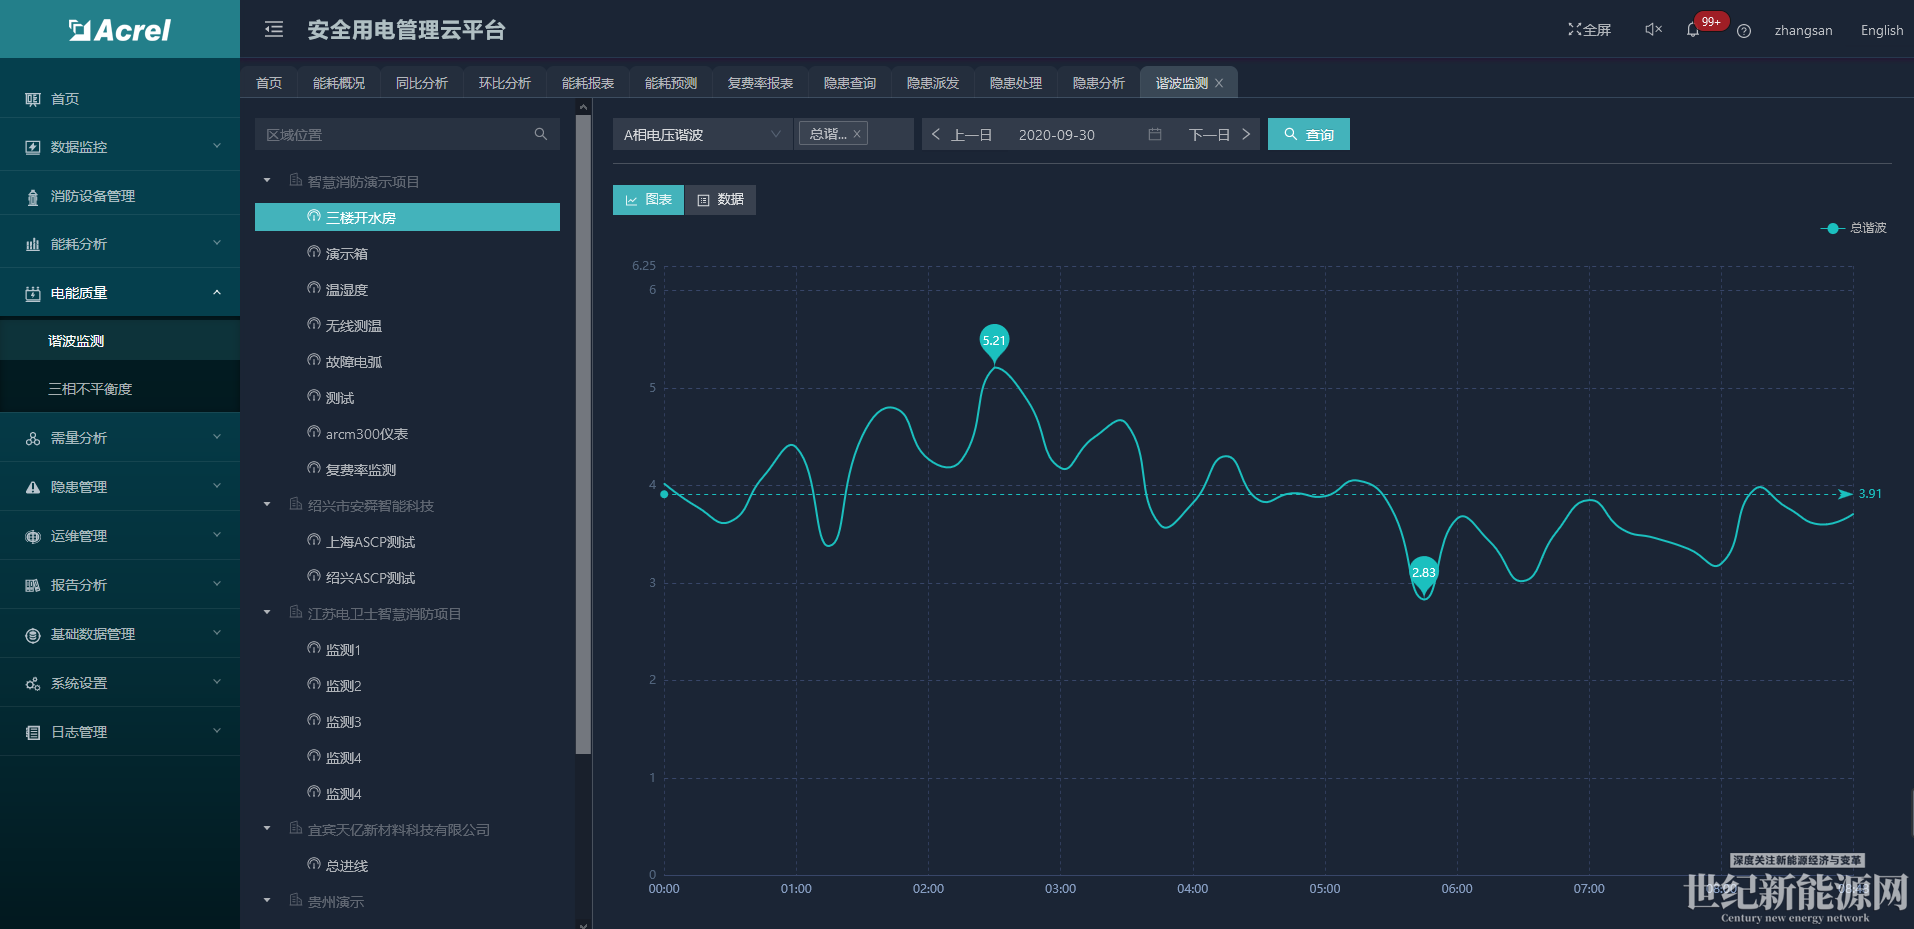Click the 5.21 maximum marker on chart

(994, 341)
